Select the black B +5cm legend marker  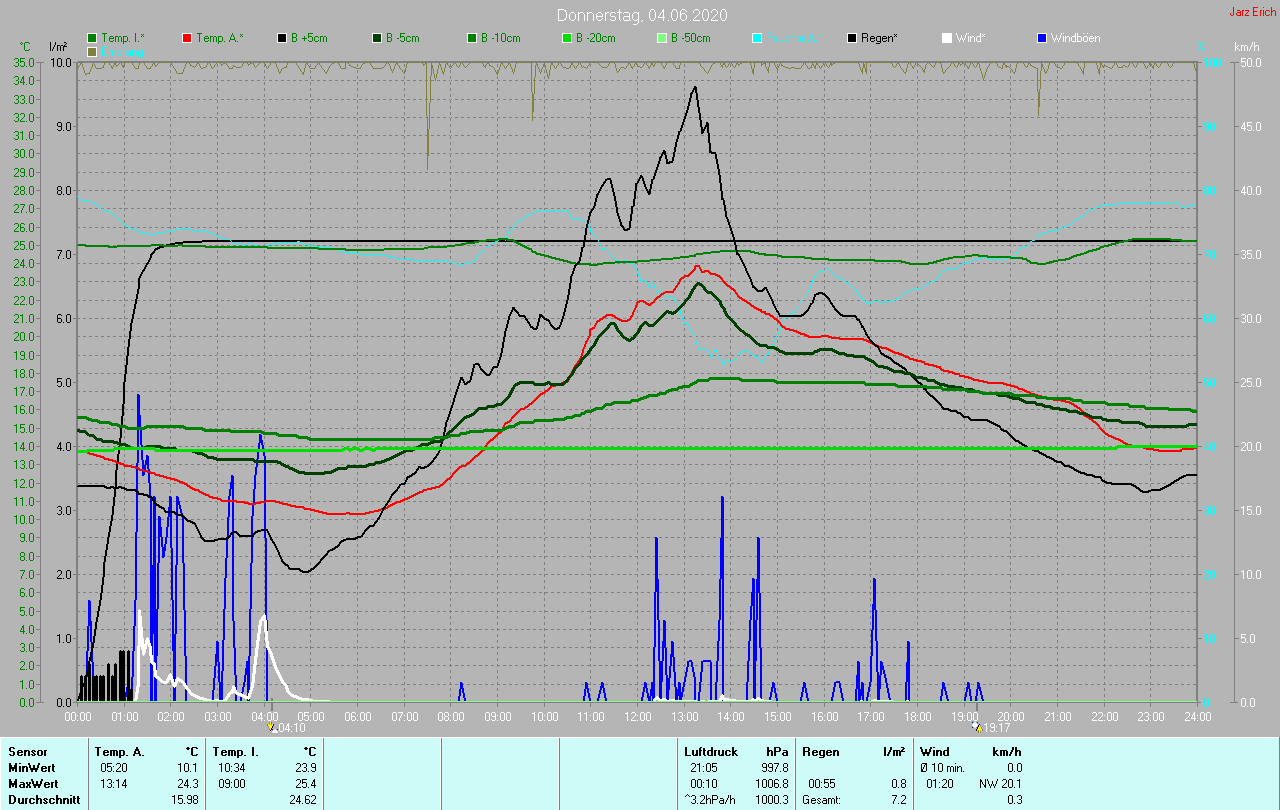pyautogui.click(x=282, y=38)
